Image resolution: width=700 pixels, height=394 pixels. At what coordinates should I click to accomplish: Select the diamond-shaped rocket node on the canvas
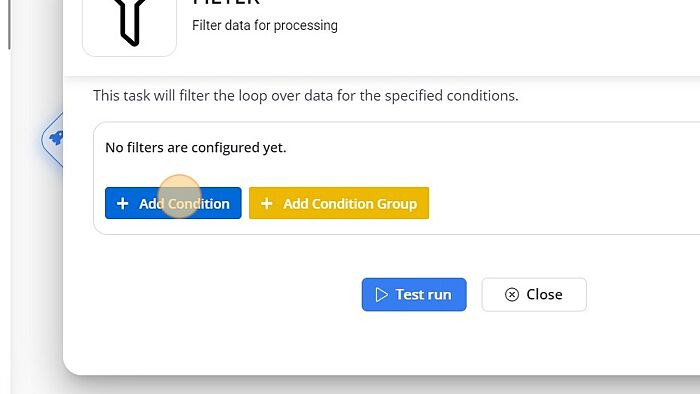tap(53, 139)
